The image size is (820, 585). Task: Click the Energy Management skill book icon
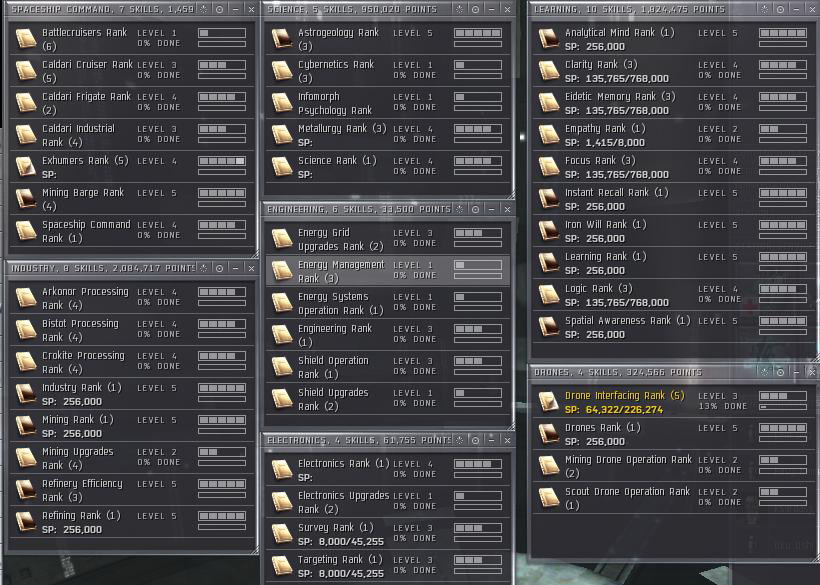point(282,271)
